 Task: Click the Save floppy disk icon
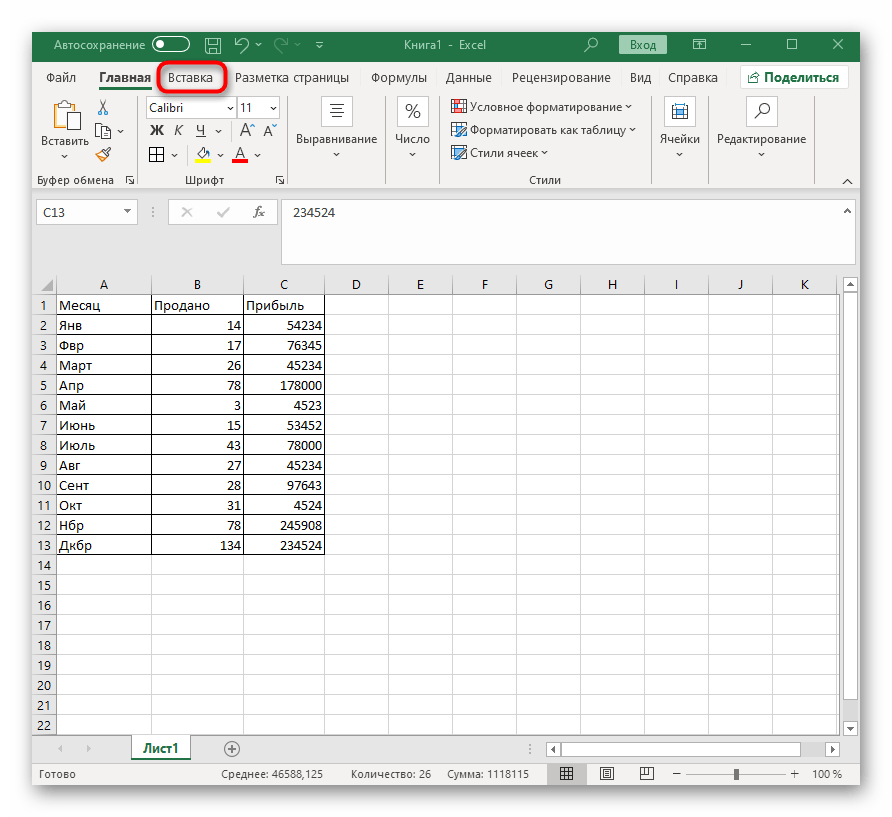pyautogui.click(x=212, y=45)
